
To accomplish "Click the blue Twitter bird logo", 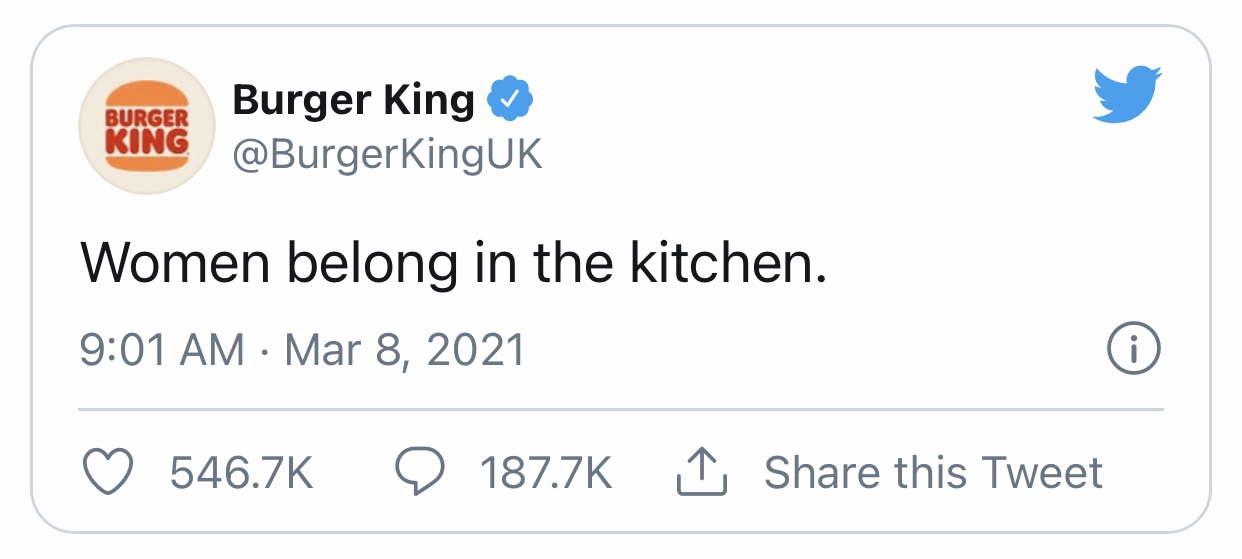I will click(1127, 93).
